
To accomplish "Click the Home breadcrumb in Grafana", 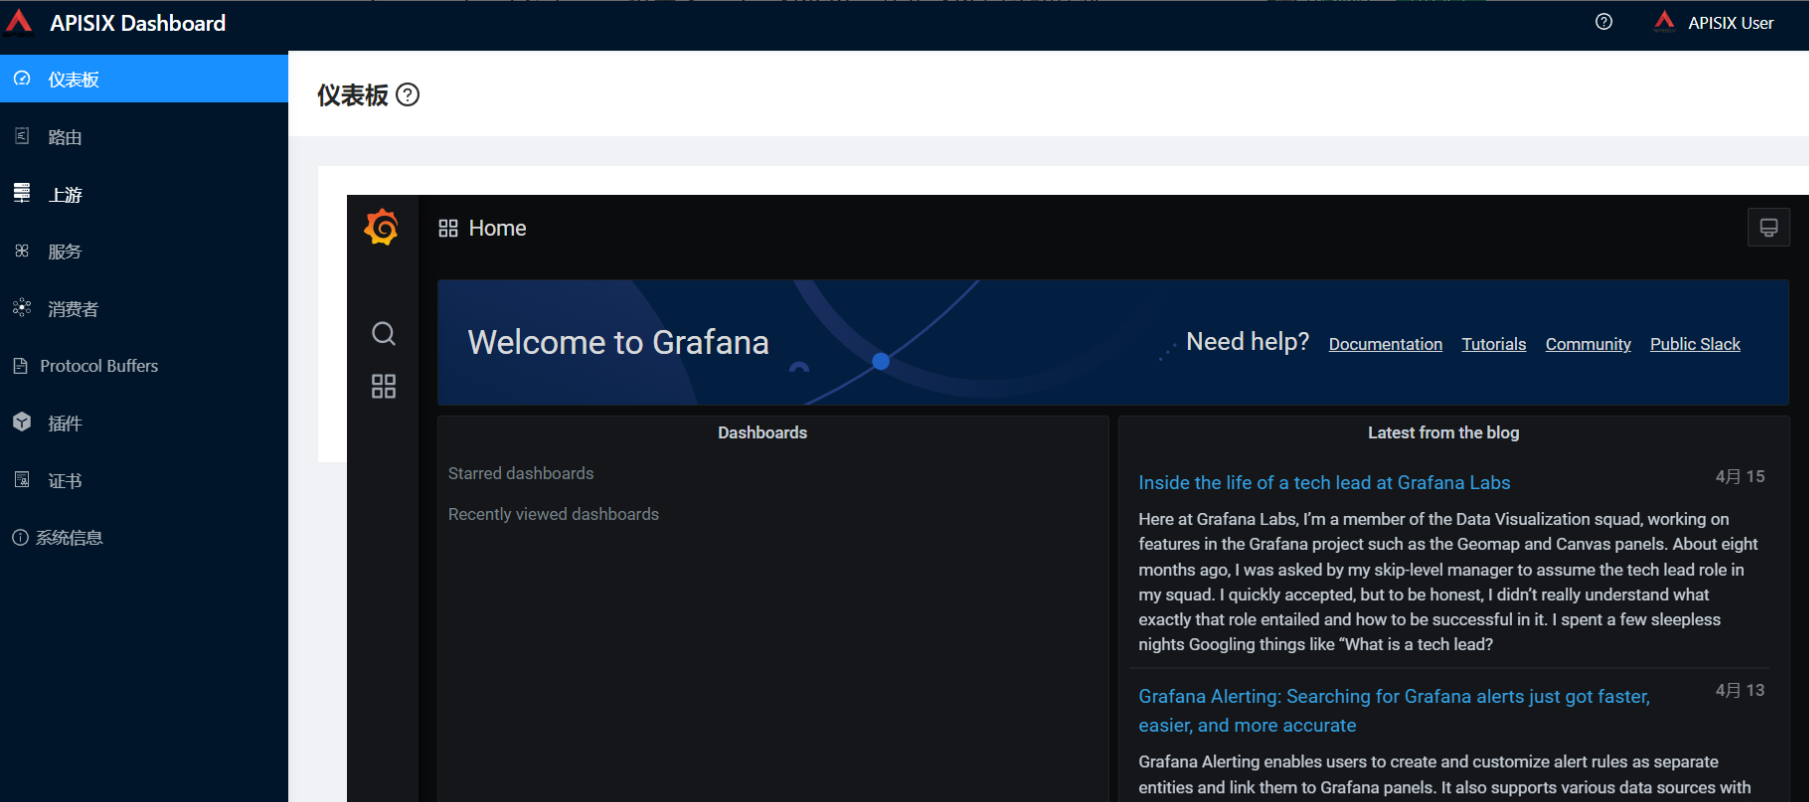I will (x=497, y=228).
